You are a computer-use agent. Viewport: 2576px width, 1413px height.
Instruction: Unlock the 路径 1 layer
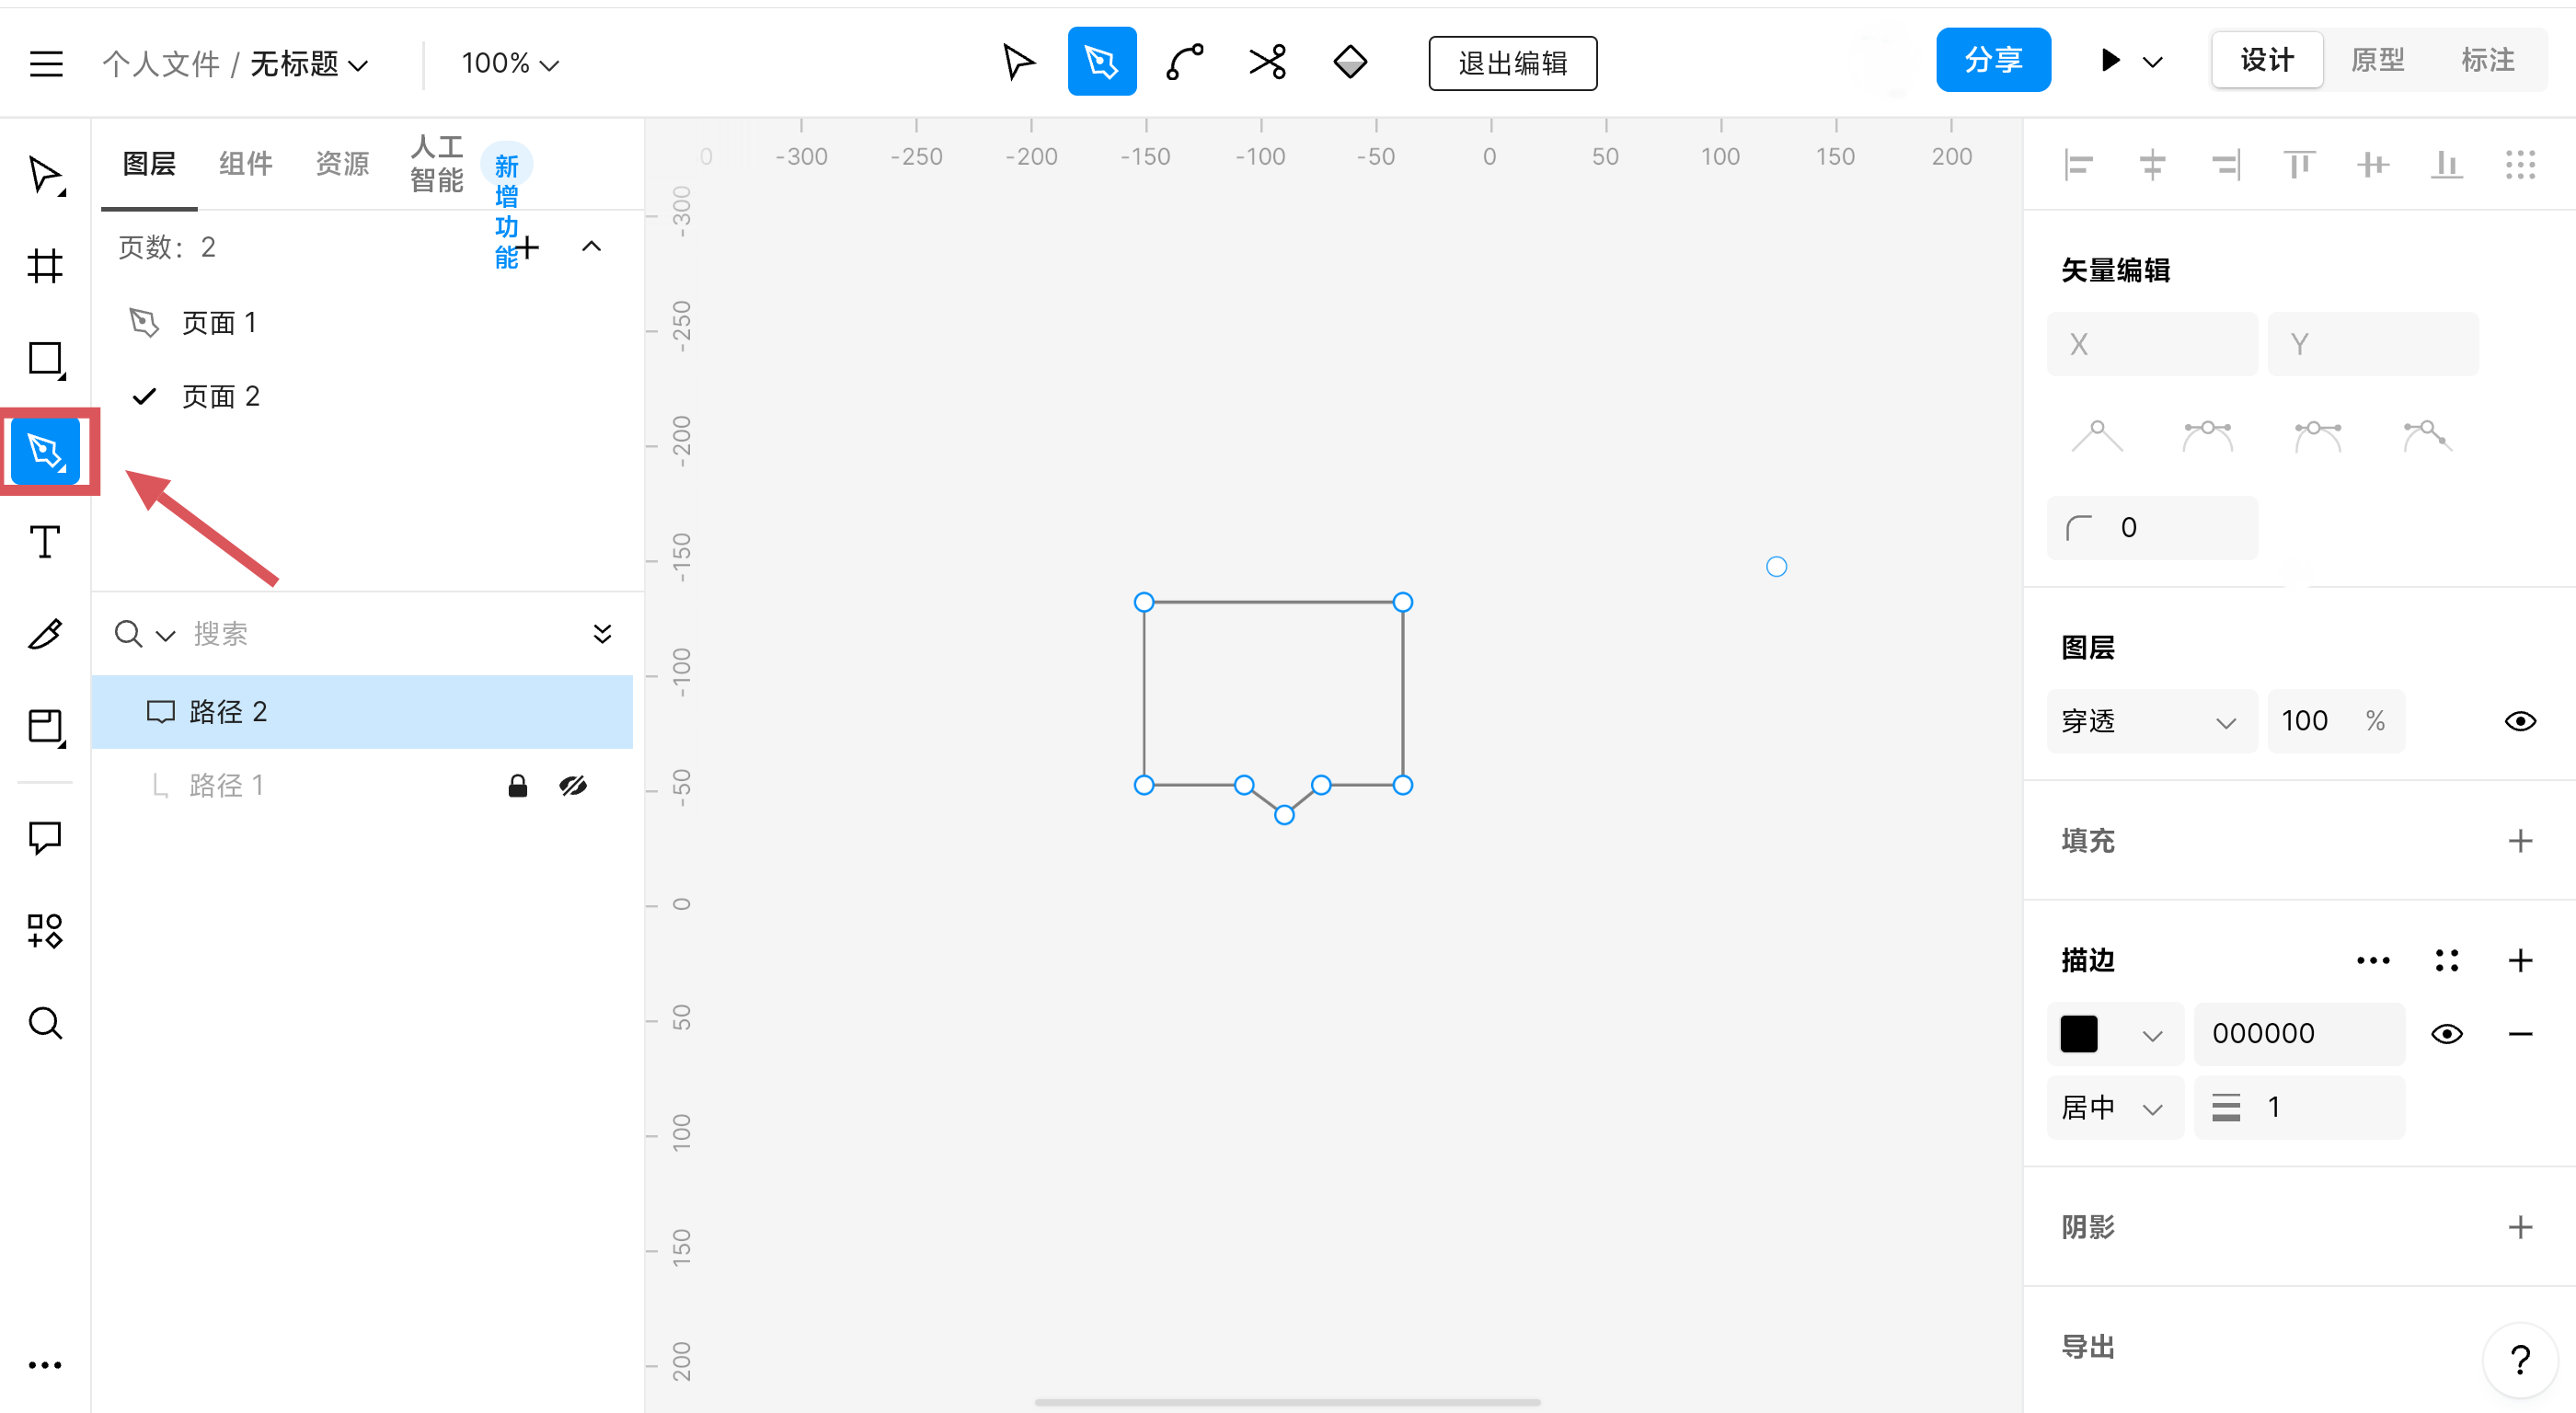pos(517,786)
